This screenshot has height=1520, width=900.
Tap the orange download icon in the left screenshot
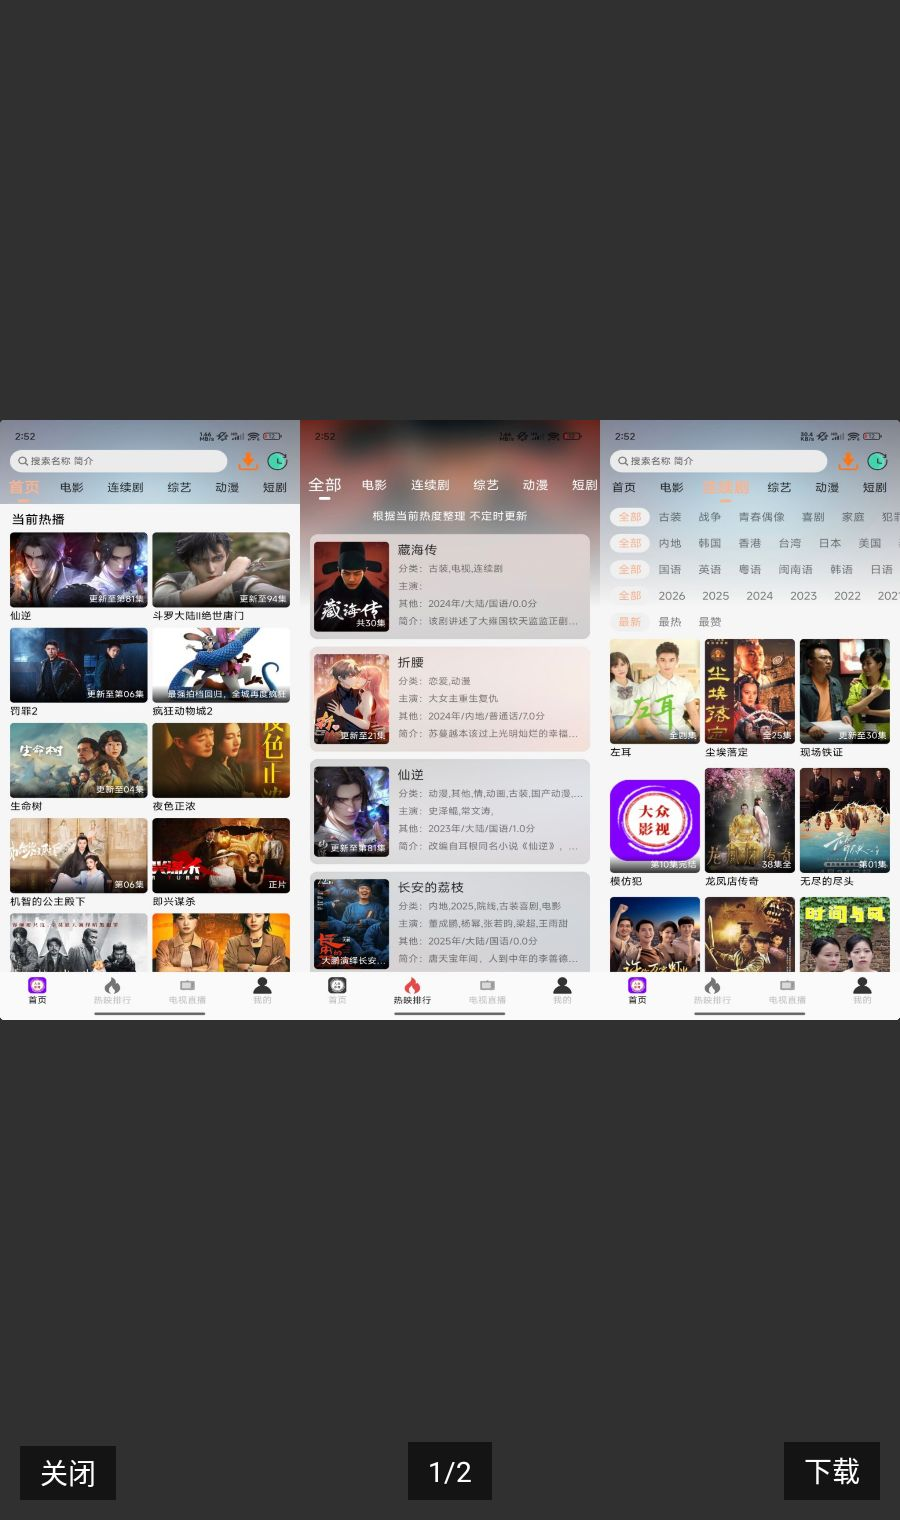[248, 461]
